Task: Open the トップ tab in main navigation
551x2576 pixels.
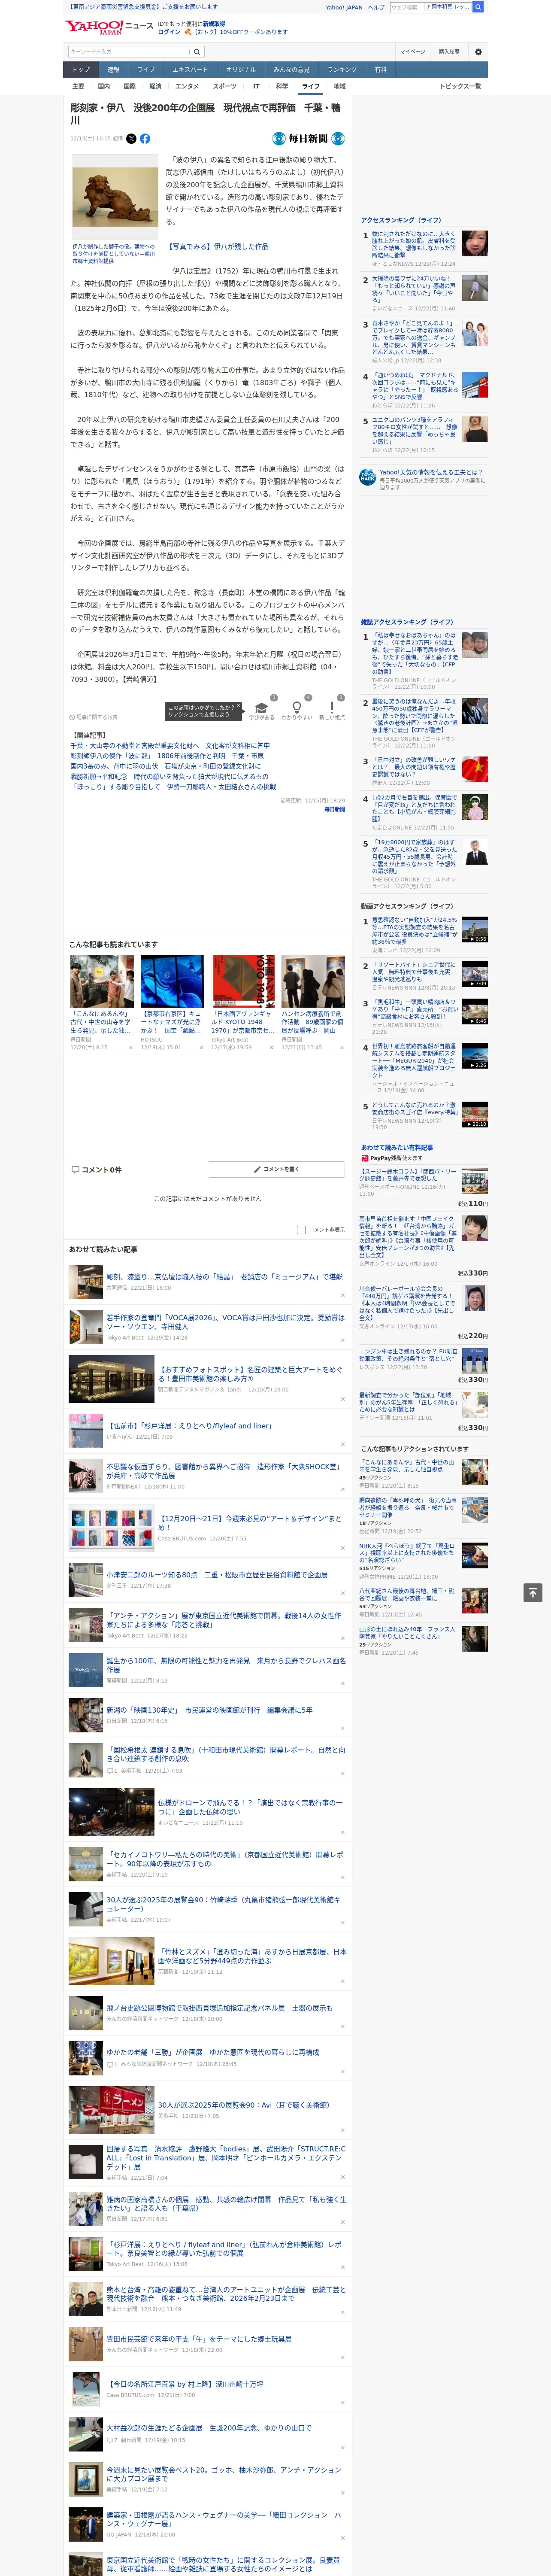Action: 81,69
